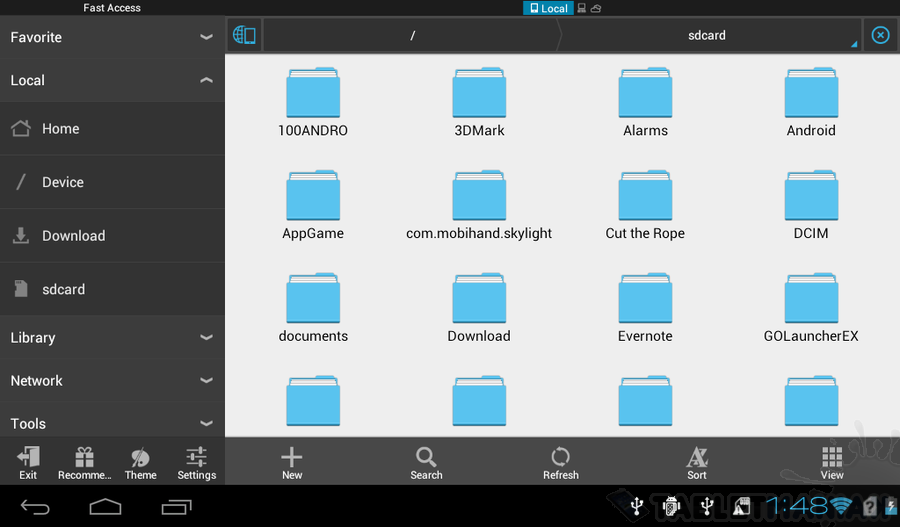Open the Evernote folder

tap(645, 308)
